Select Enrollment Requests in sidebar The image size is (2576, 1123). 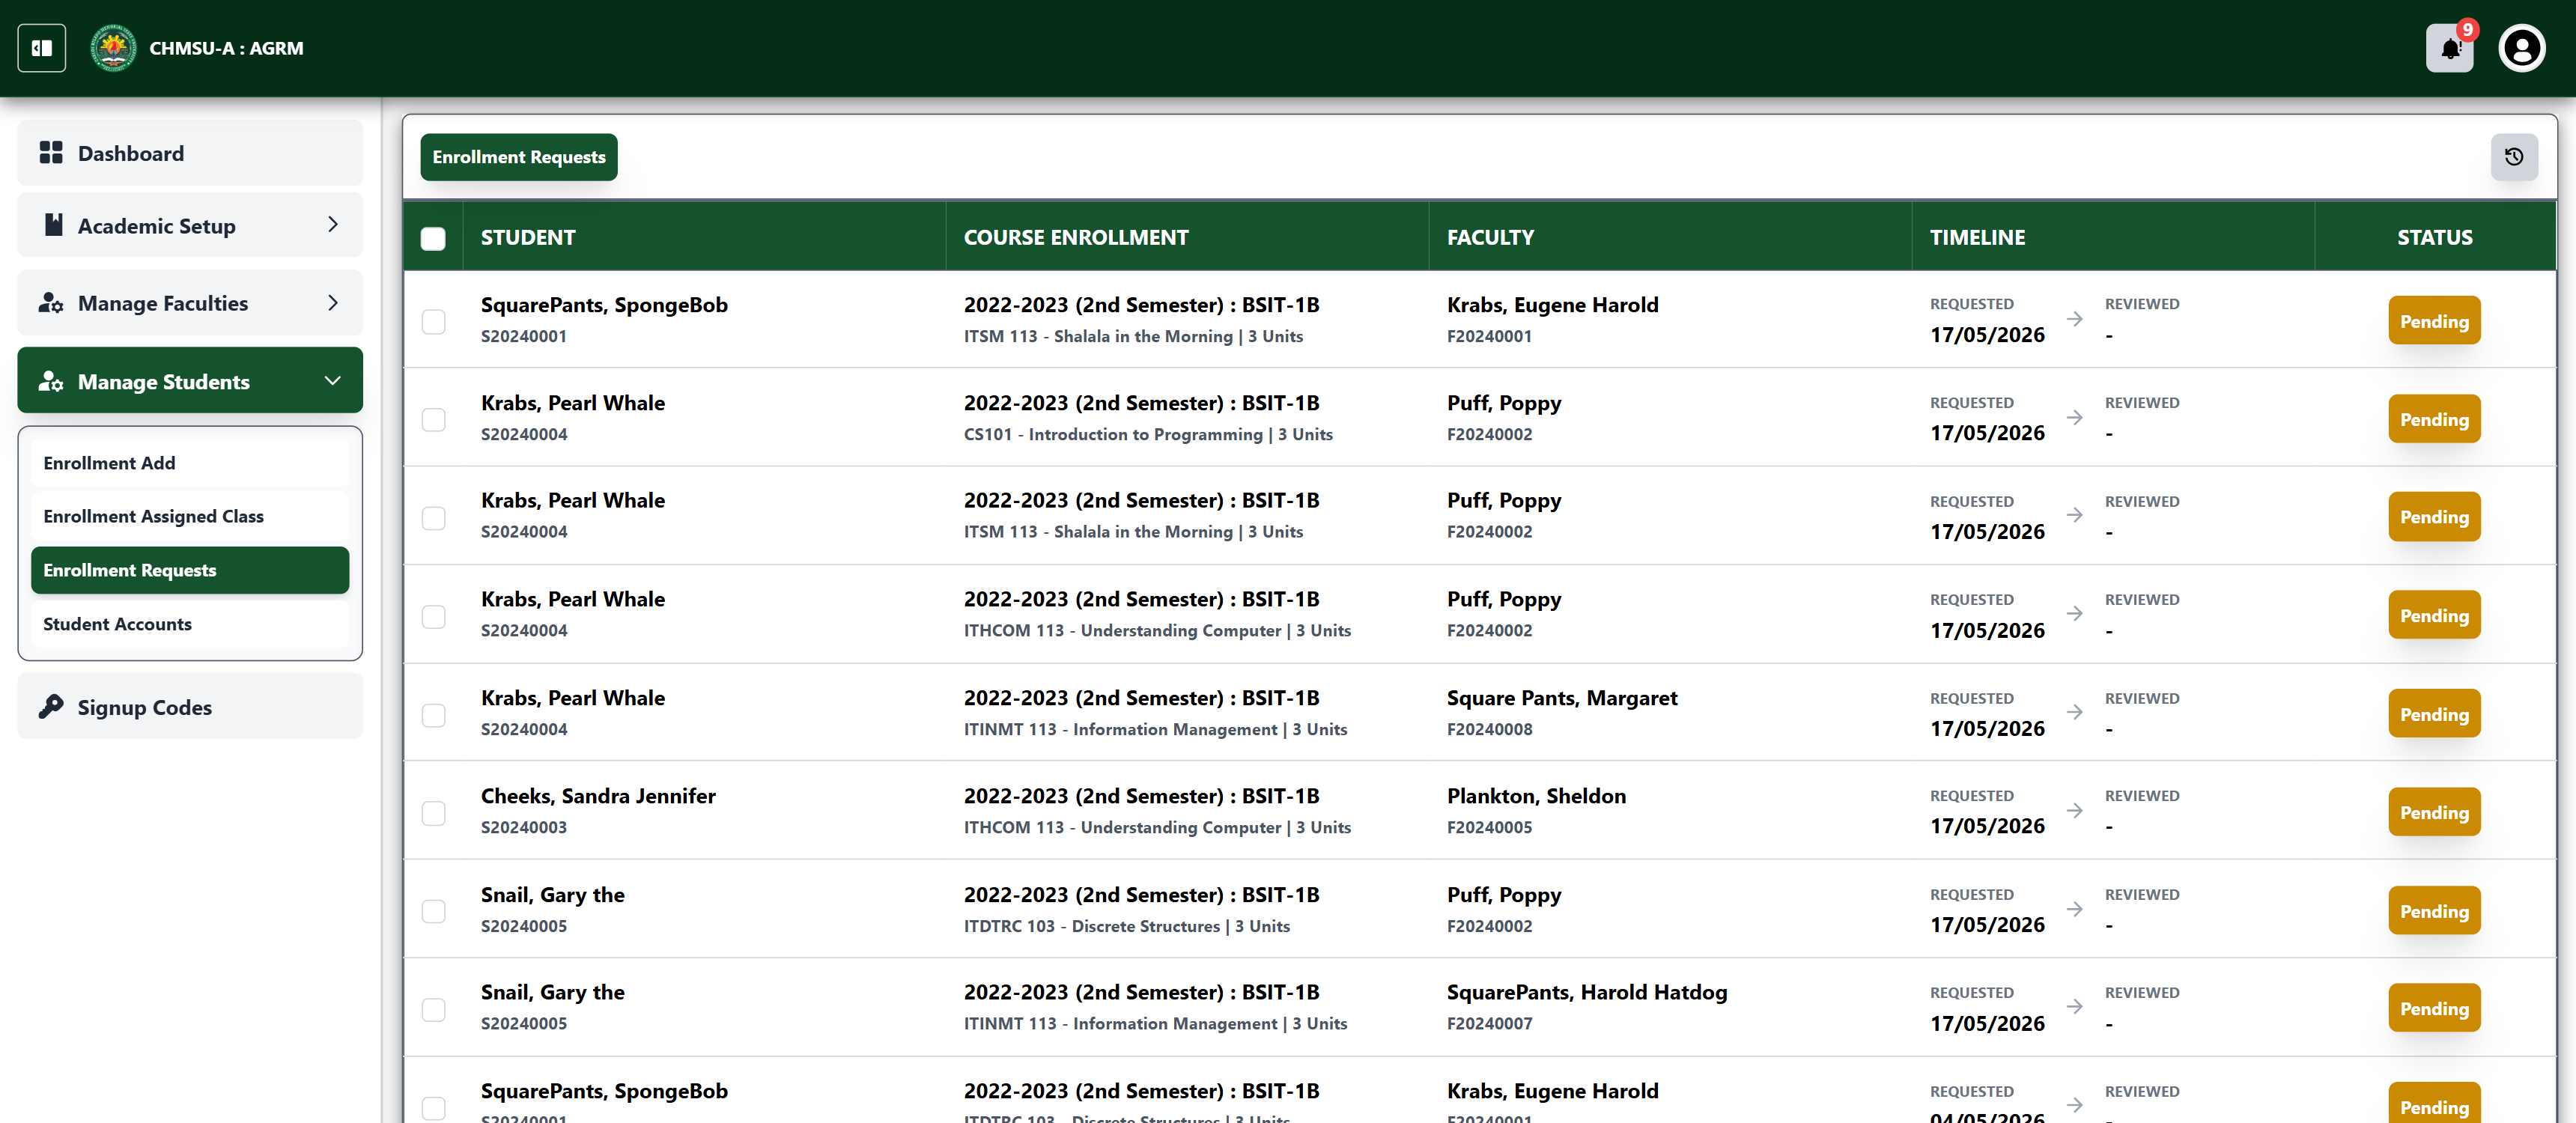pyautogui.click(x=190, y=570)
